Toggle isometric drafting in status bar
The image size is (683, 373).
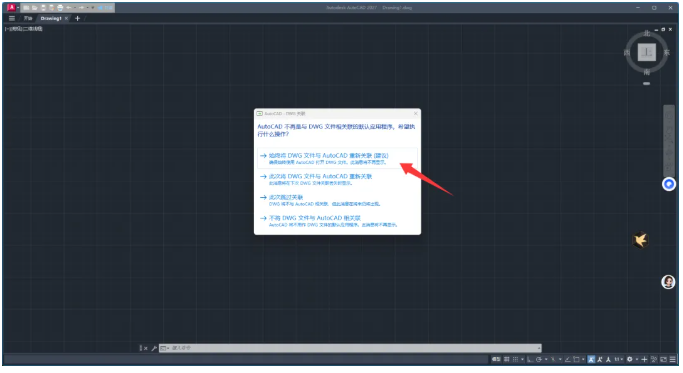553,359
